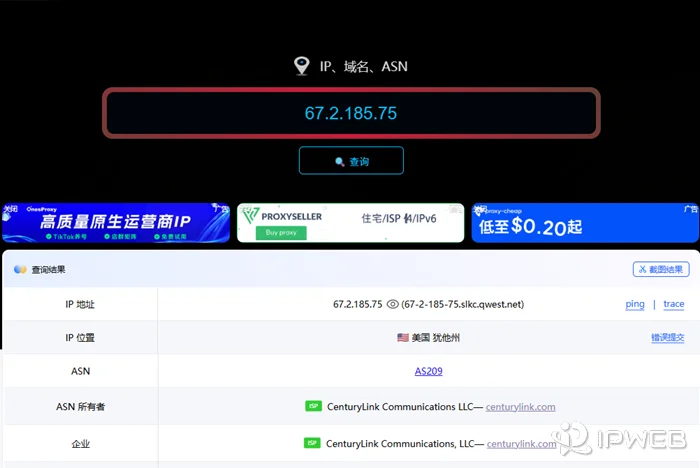Click the IP、域名、ASN heading text
The image size is (700, 468).
coord(363,67)
